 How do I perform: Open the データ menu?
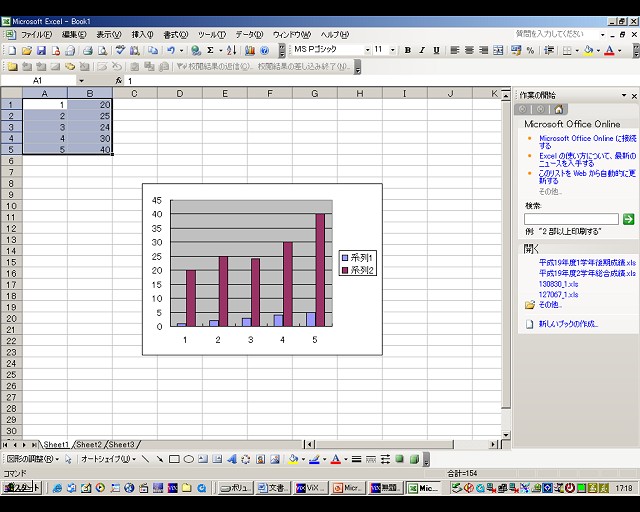coord(249,35)
